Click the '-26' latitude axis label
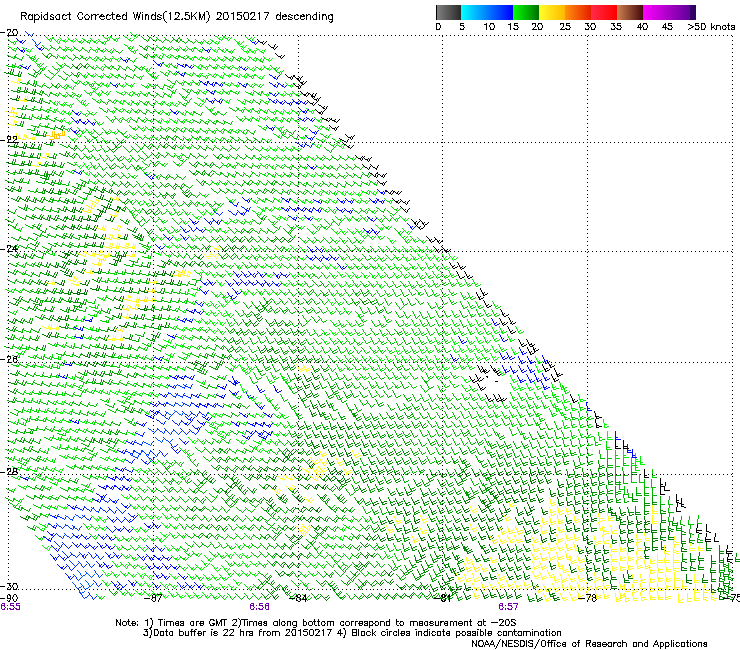Screen dimensions: 740x650 click(9, 360)
